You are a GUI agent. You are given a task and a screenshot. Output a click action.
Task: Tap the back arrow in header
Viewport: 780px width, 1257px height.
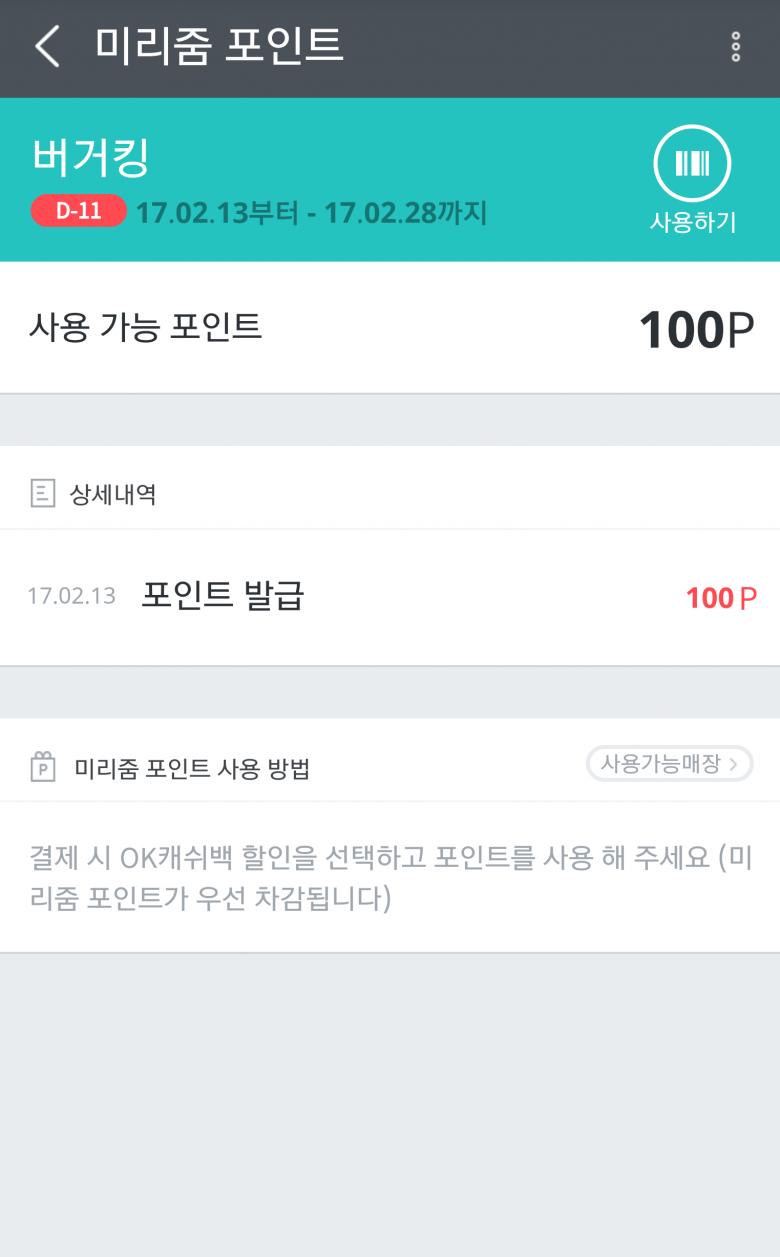(x=47, y=46)
